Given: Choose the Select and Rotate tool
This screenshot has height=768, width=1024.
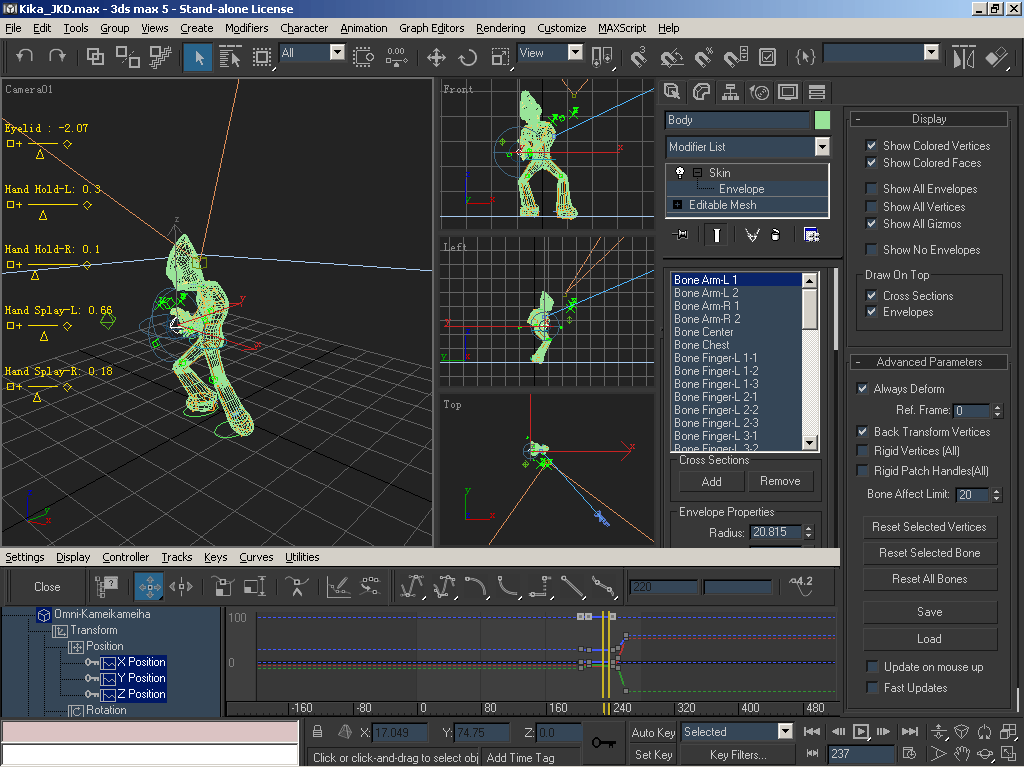Looking at the screenshot, I should [x=468, y=57].
